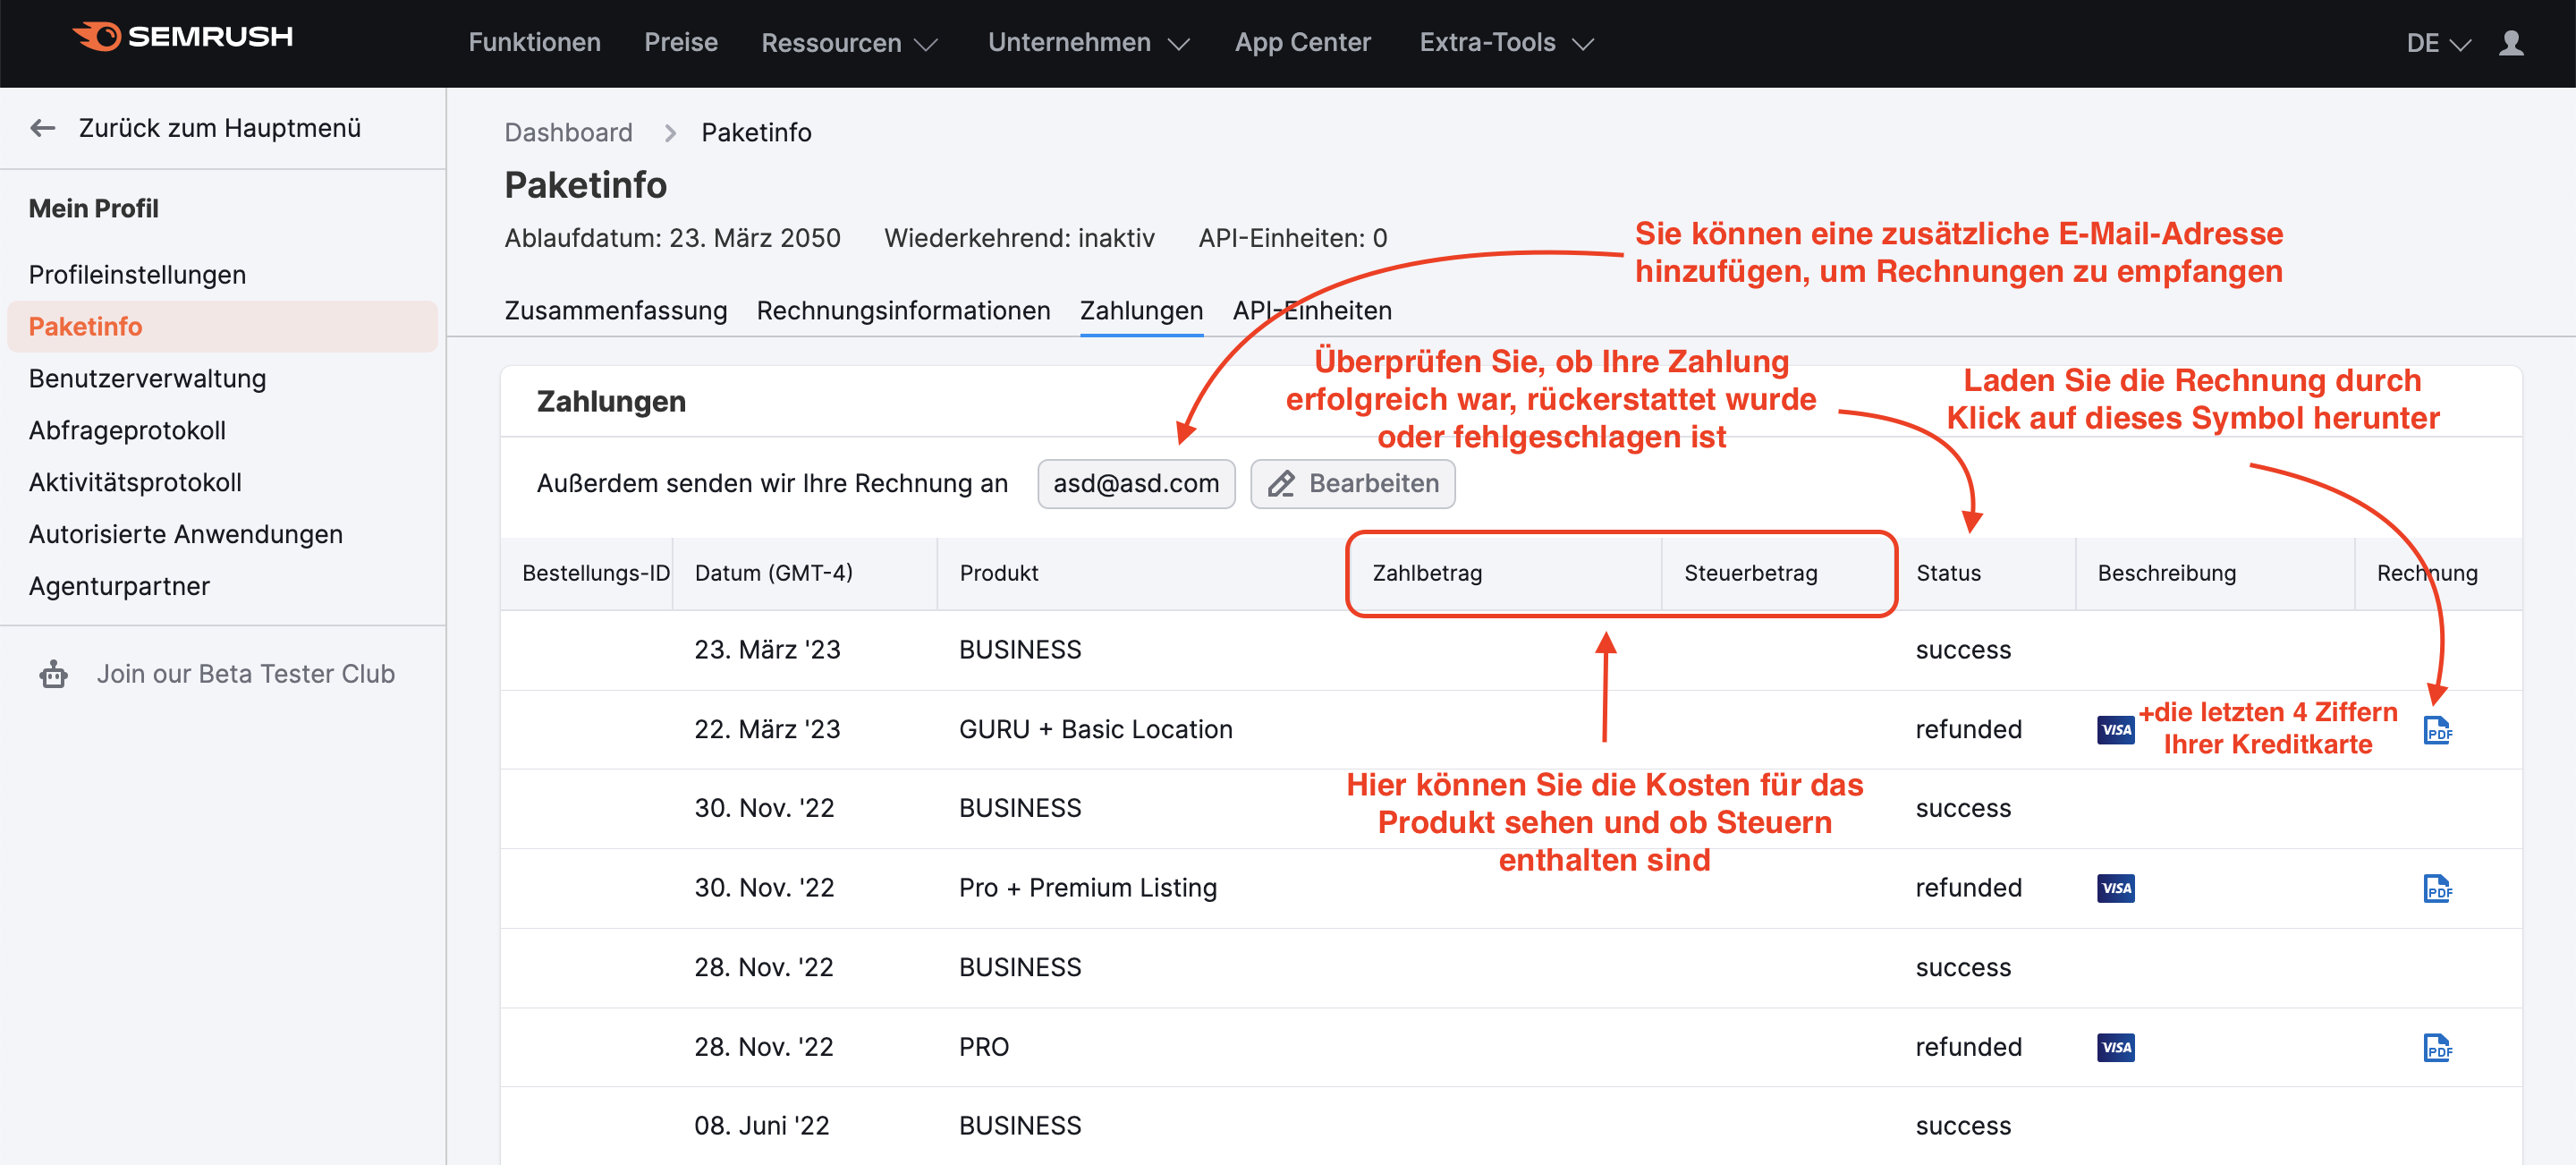
Task: Click the Paketinfo breadcrumb item
Action: click(756, 133)
